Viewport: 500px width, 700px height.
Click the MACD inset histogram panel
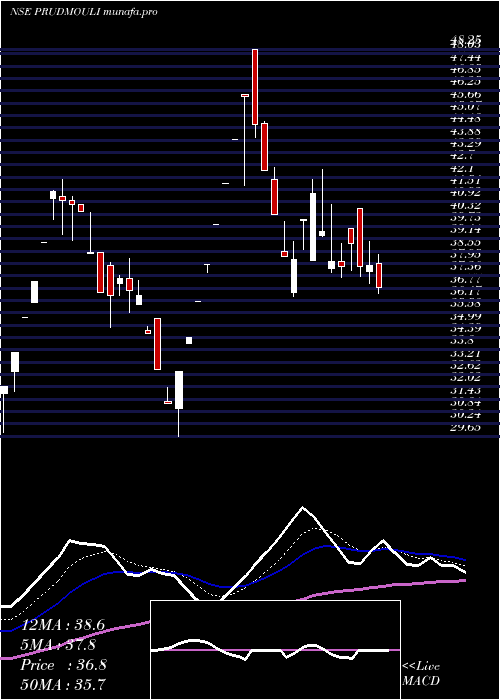click(x=275, y=650)
